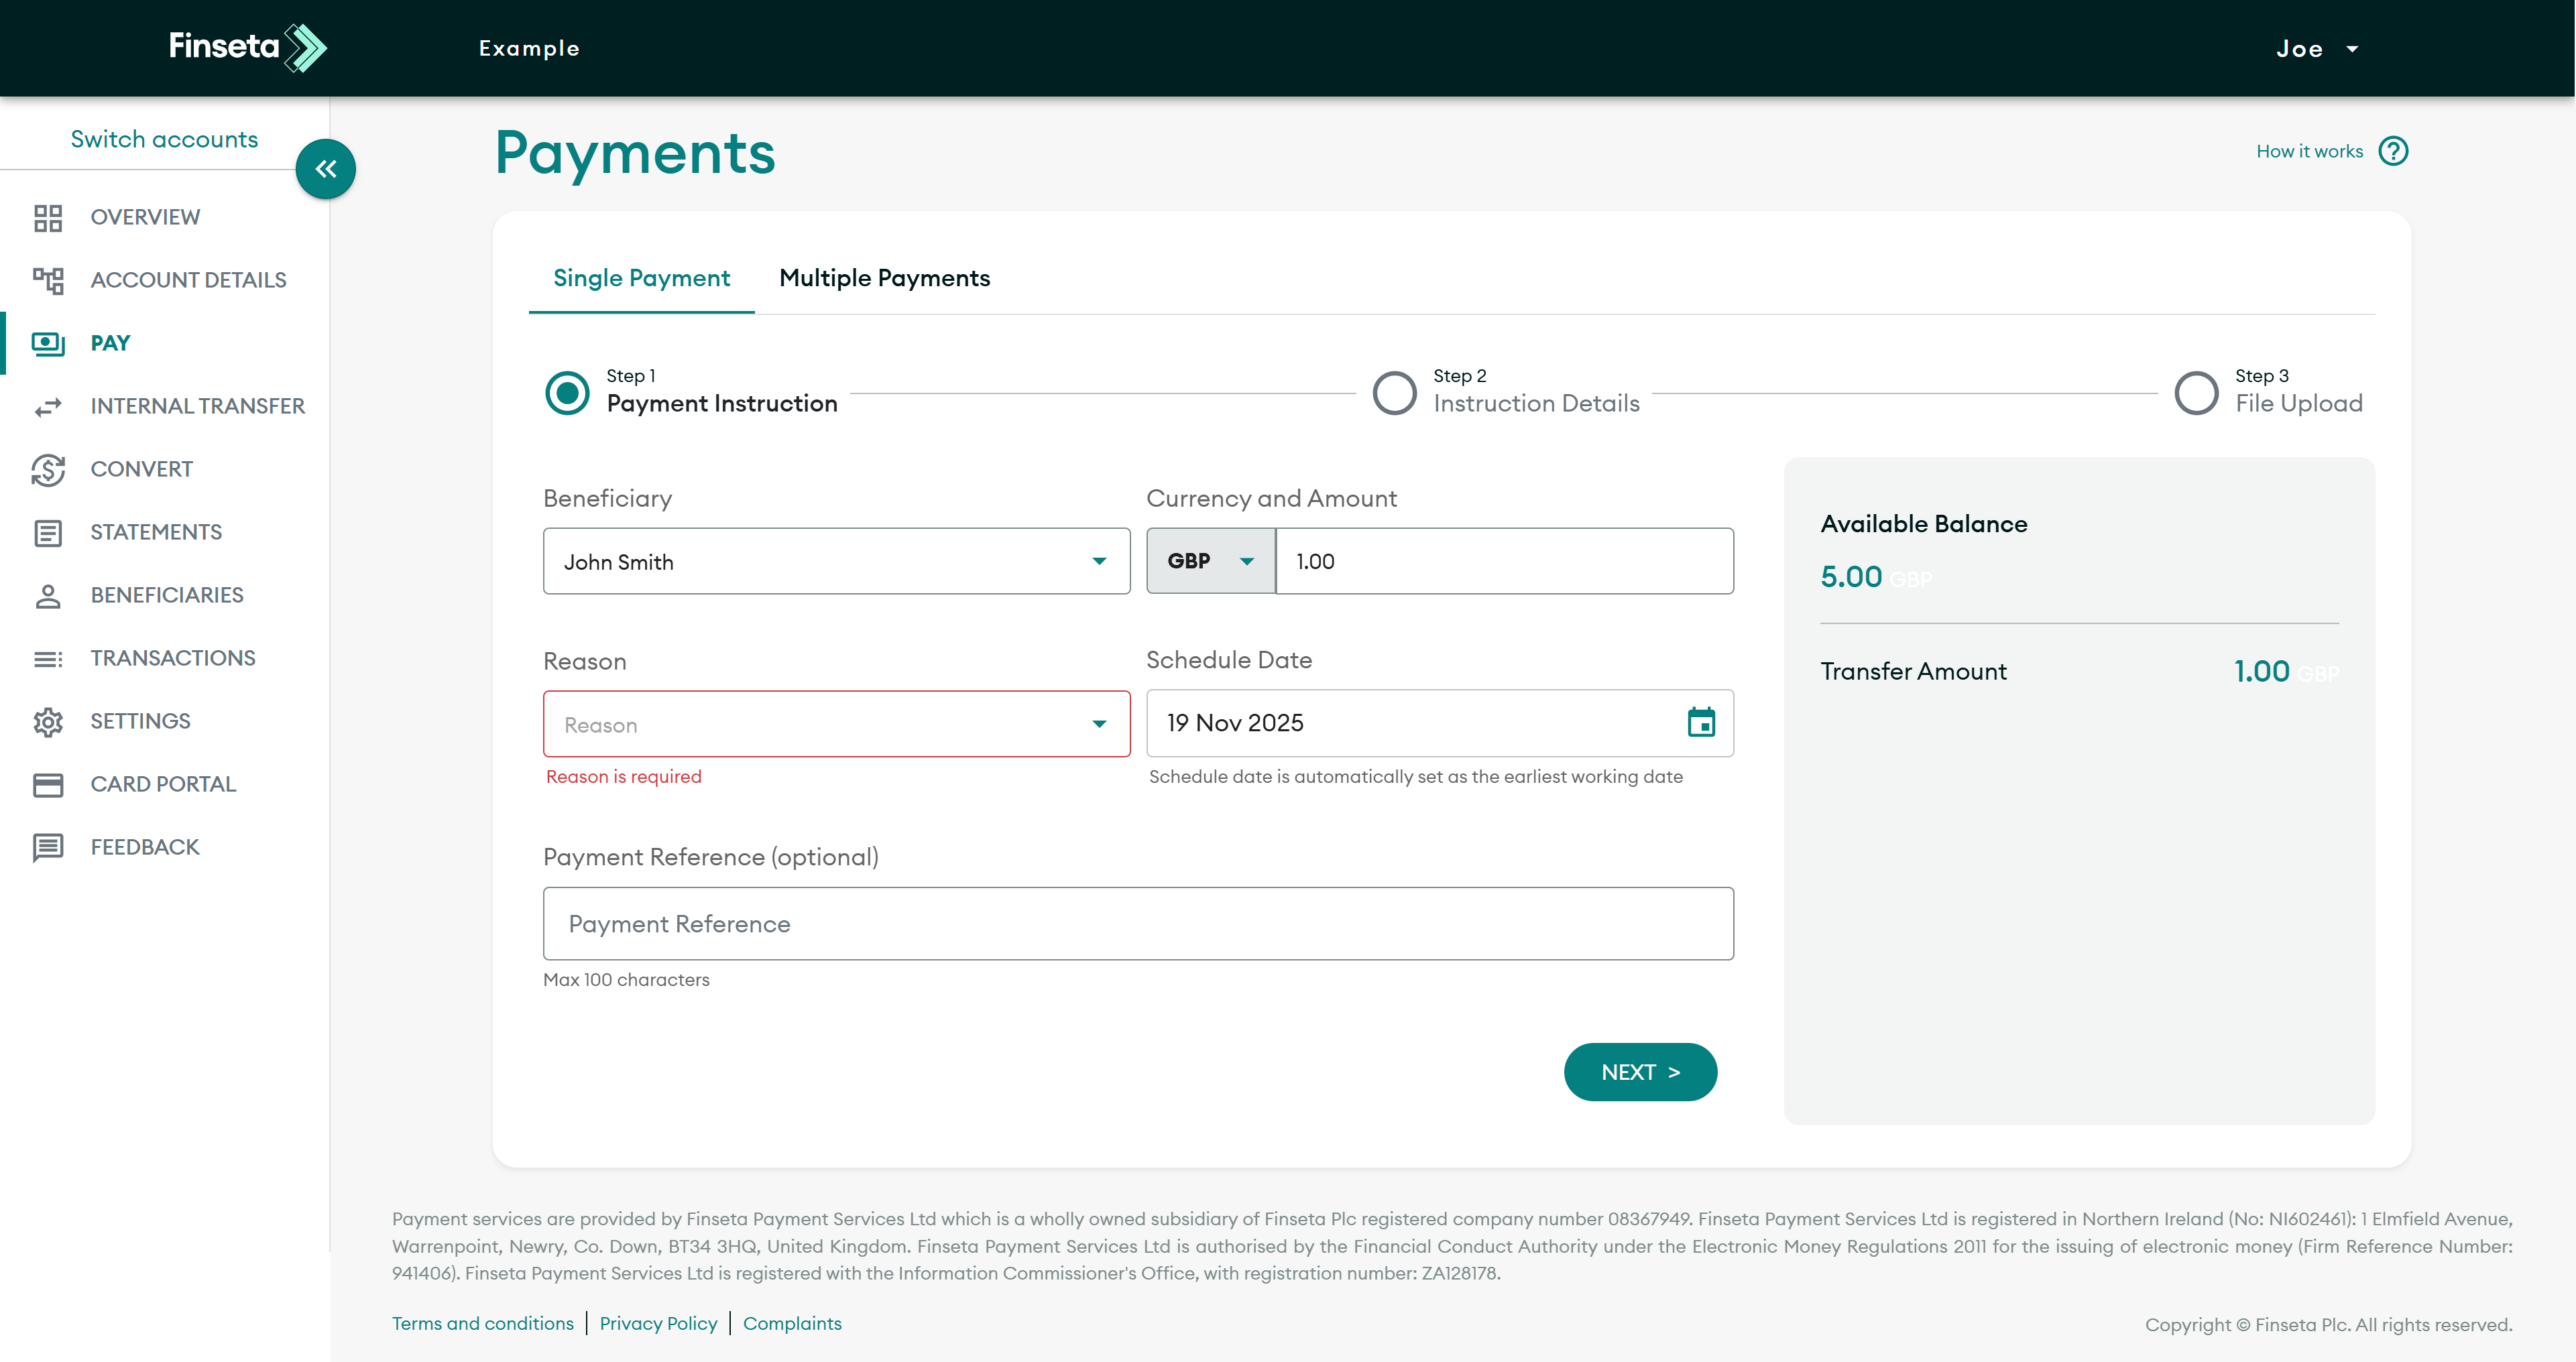Click into the Payment Reference input field
This screenshot has height=1362, width=2576.
click(x=1138, y=923)
